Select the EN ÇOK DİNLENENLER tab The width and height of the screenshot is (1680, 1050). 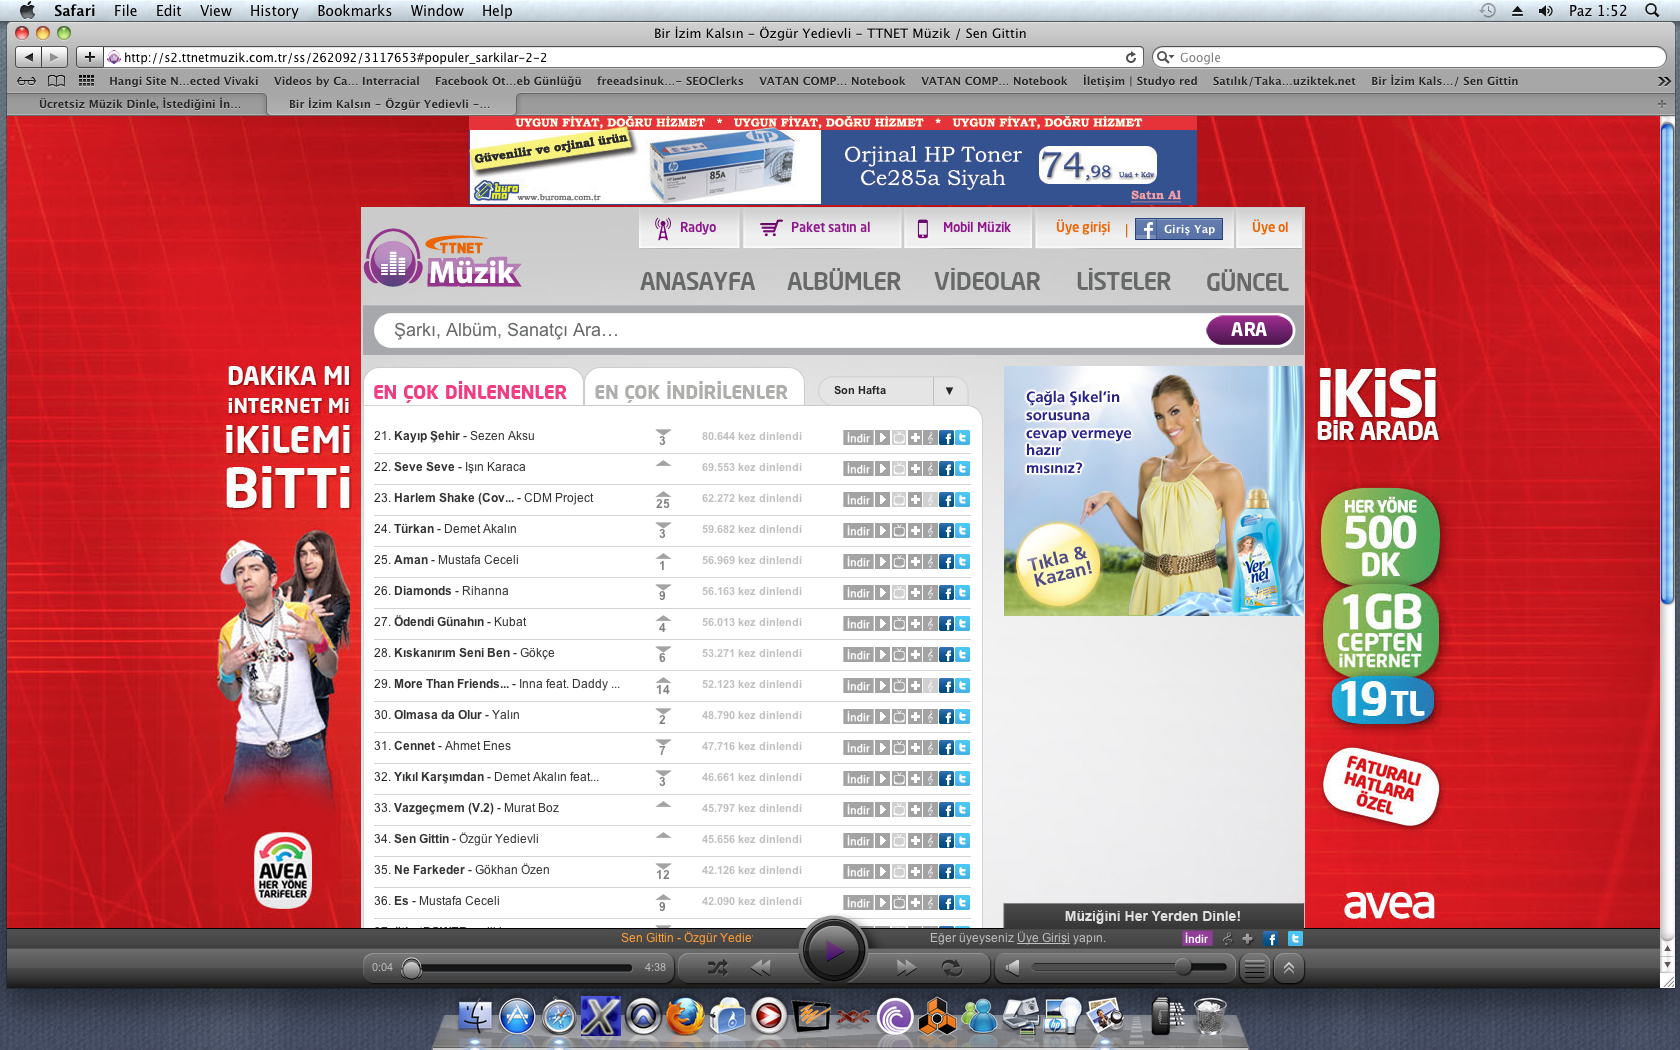pos(470,392)
